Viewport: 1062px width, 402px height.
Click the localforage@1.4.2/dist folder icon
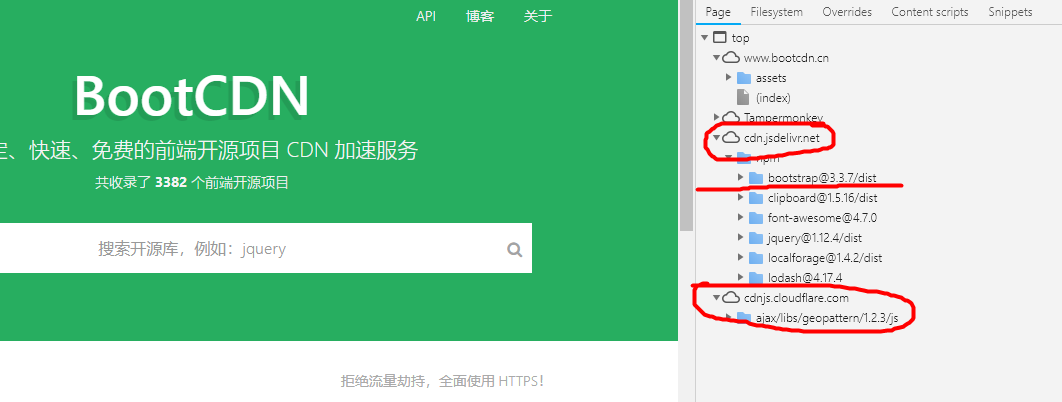[x=756, y=257]
